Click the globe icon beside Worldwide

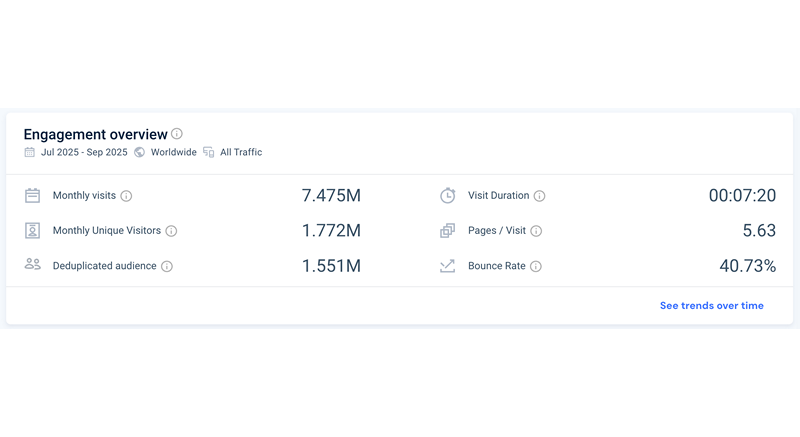[140, 152]
